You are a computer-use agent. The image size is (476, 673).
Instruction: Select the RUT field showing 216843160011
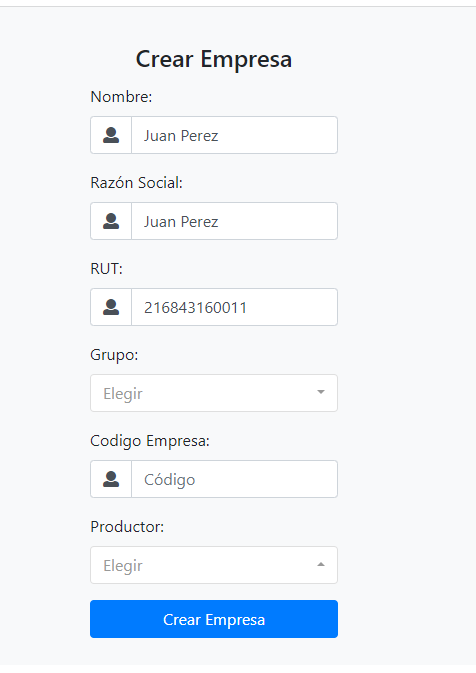[x=234, y=307]
